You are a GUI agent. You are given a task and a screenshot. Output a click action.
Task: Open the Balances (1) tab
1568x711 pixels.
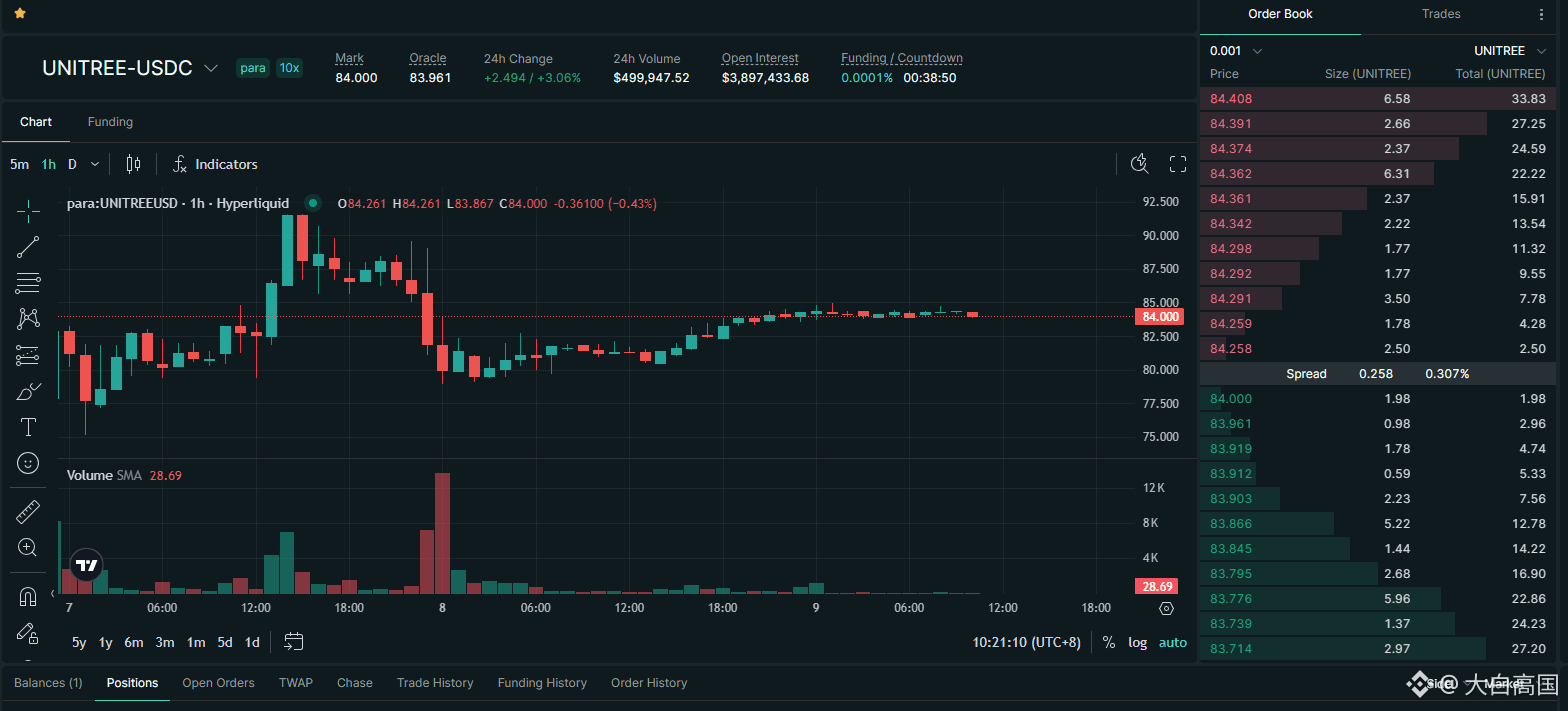(48, 683)
